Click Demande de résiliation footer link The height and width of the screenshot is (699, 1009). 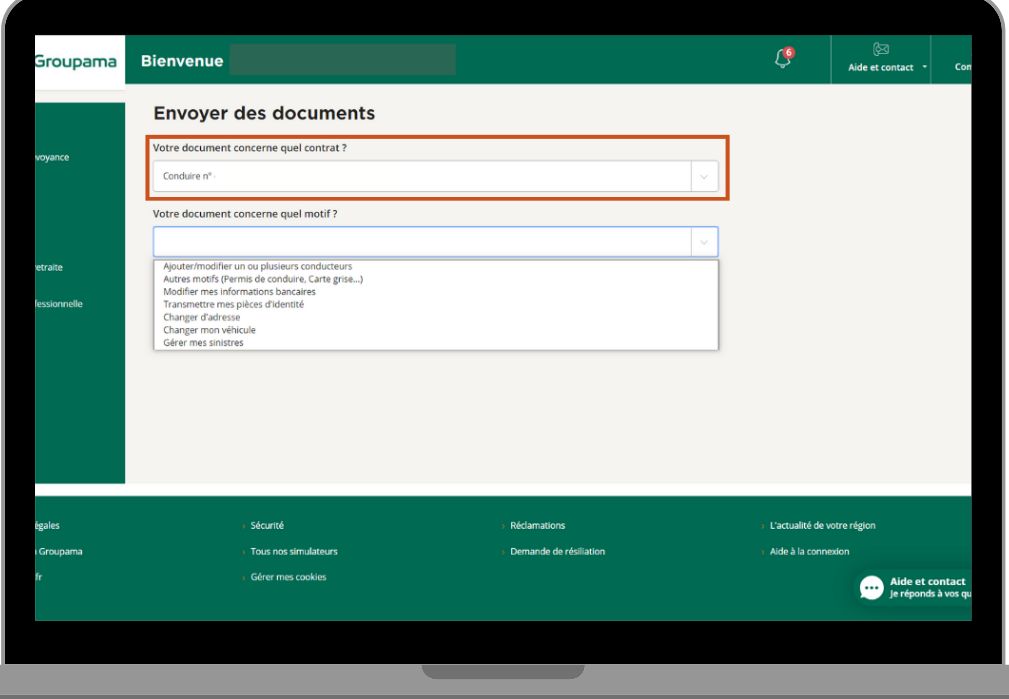[x=557, y=551]
